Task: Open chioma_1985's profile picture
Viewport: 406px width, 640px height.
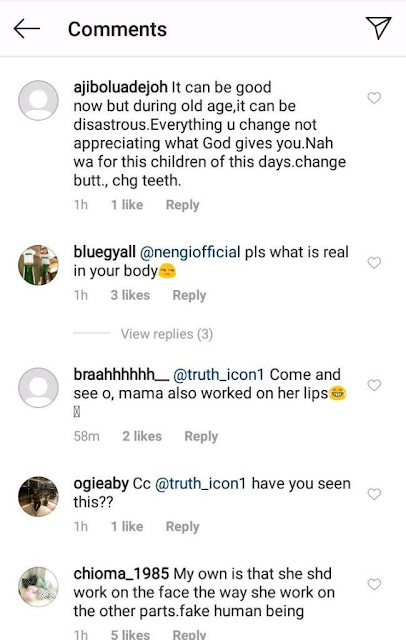Action: [38, 587]
